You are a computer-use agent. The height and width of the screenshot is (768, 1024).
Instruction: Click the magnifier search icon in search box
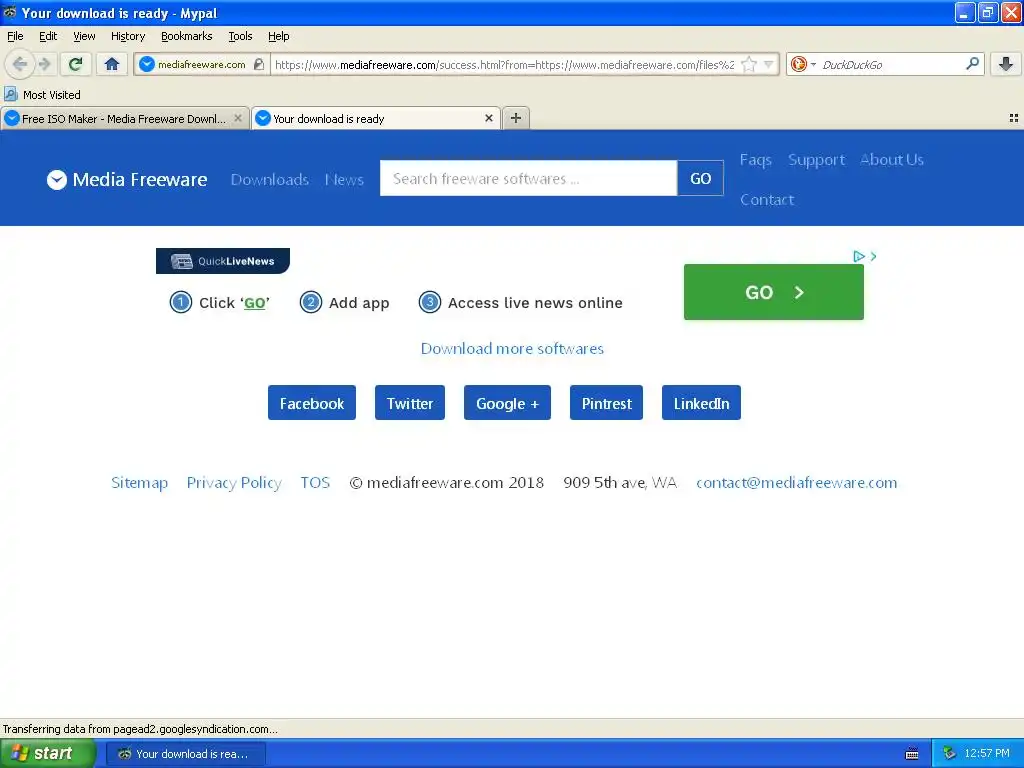[x=972, y=64]
